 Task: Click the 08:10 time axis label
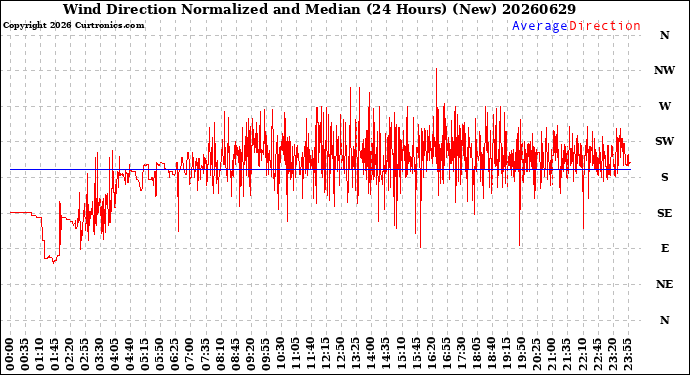point(220,354)
